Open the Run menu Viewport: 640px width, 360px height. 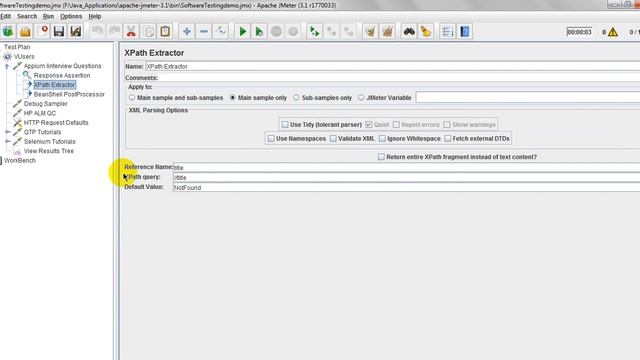pyautogui.click(x=48, y=16)
